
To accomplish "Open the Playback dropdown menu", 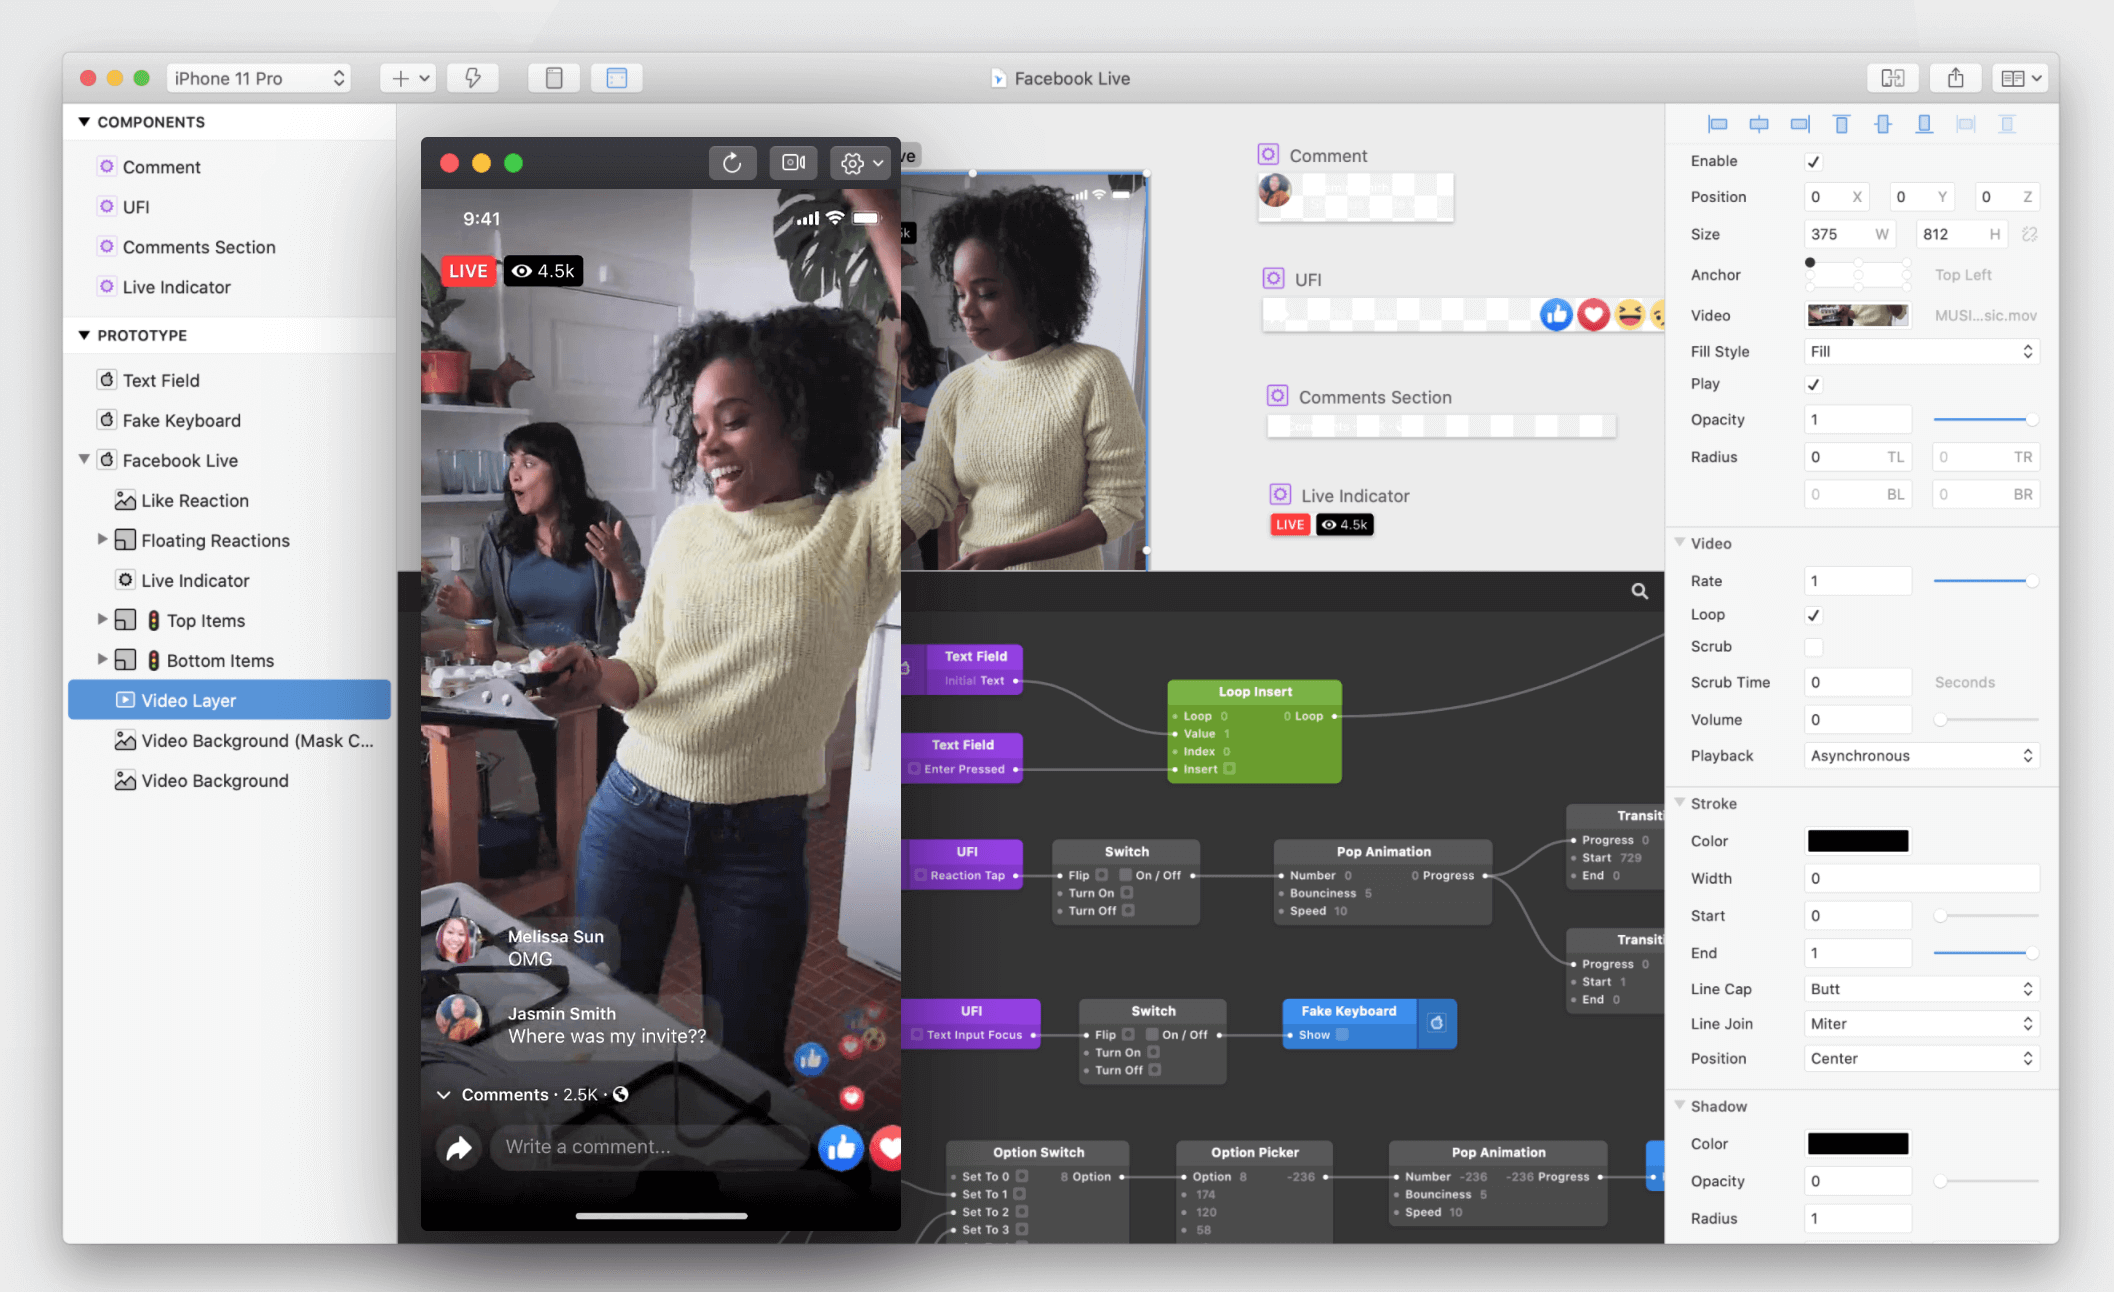I will [1918, 755].
